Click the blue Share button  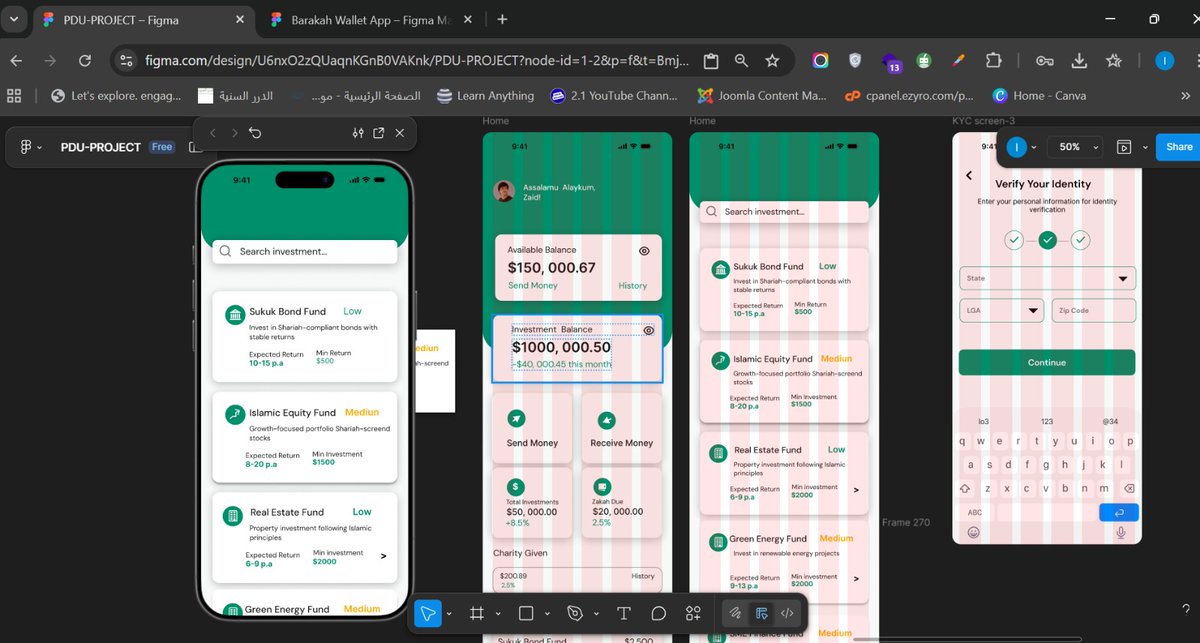coord(1177,146)
